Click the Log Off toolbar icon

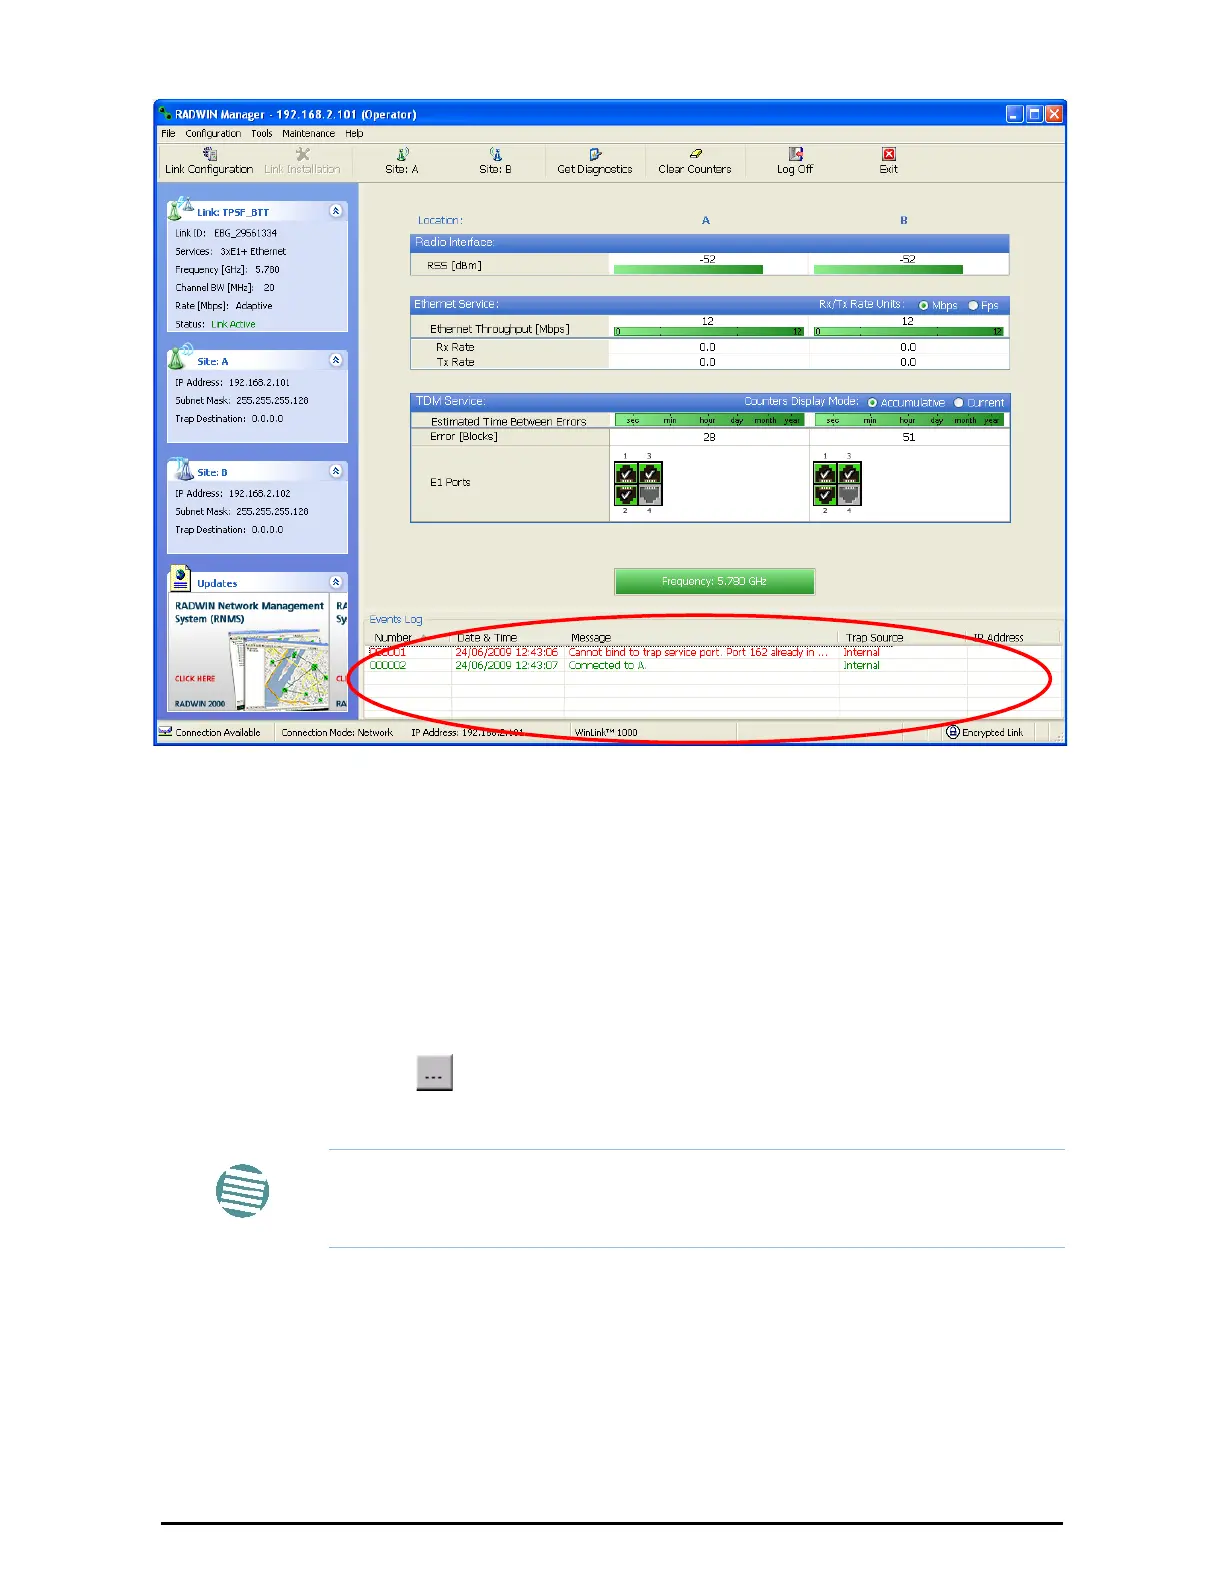[x=796, y=154]
